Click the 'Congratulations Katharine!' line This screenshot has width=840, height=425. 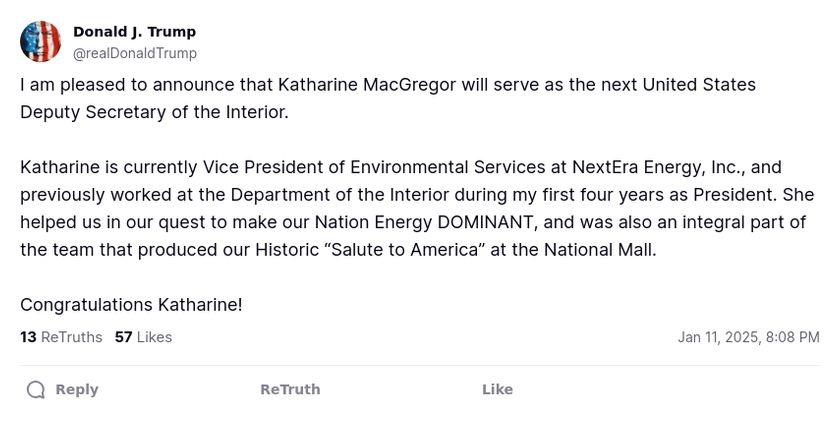click(131, 304)
